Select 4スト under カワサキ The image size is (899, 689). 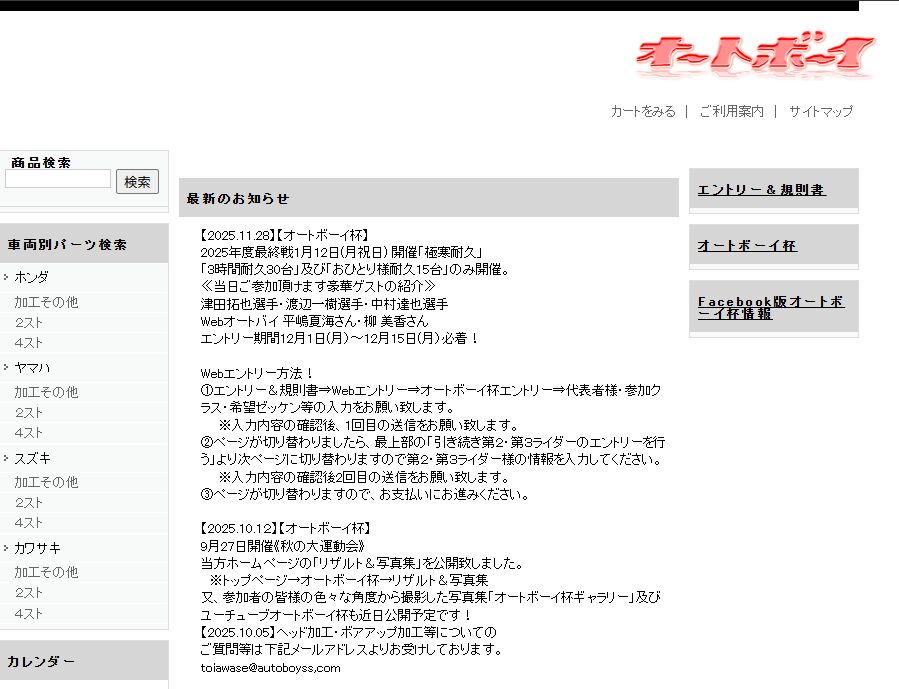pyautogui.click(x=29, y=613)
